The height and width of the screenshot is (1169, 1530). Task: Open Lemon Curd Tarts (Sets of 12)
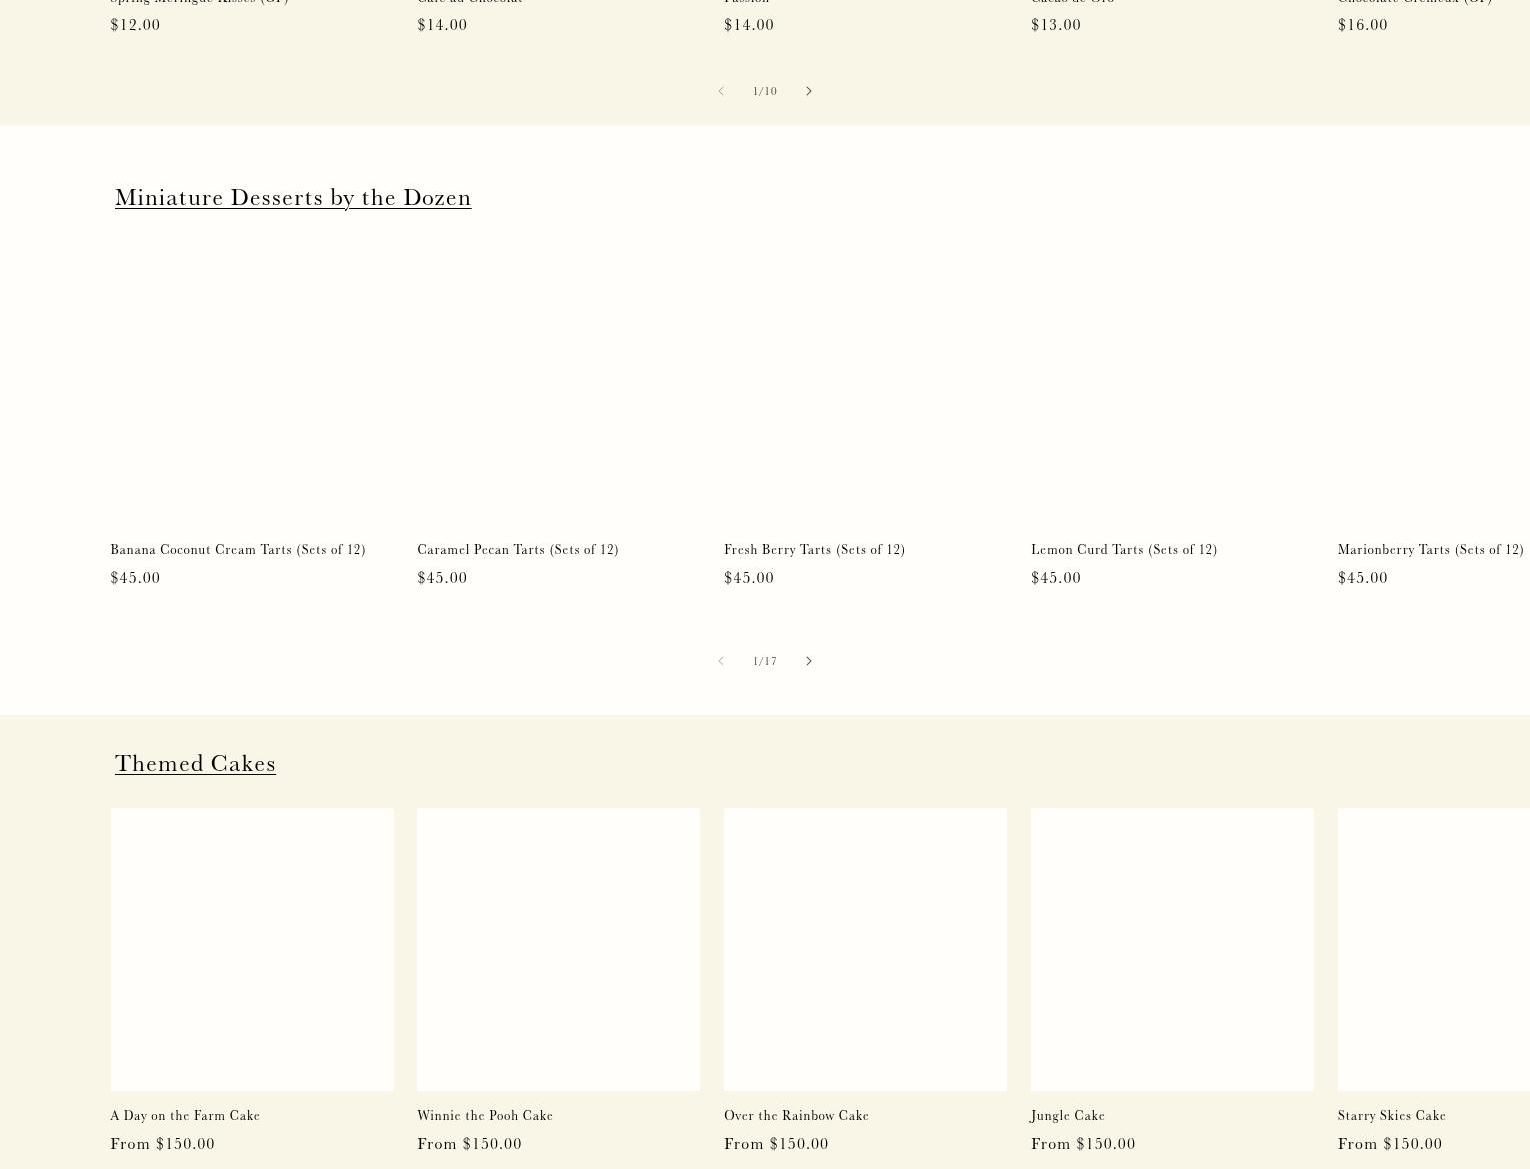(1123, 549)
